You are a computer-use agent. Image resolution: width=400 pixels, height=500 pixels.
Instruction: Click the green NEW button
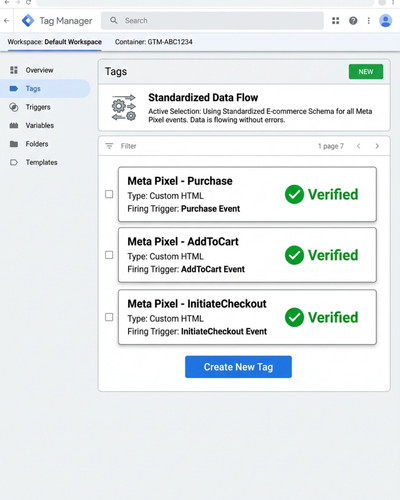[x=366, y=72]
